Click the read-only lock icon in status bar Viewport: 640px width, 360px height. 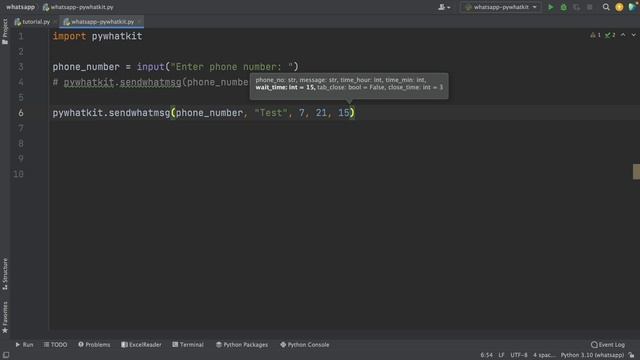(631, 355)
